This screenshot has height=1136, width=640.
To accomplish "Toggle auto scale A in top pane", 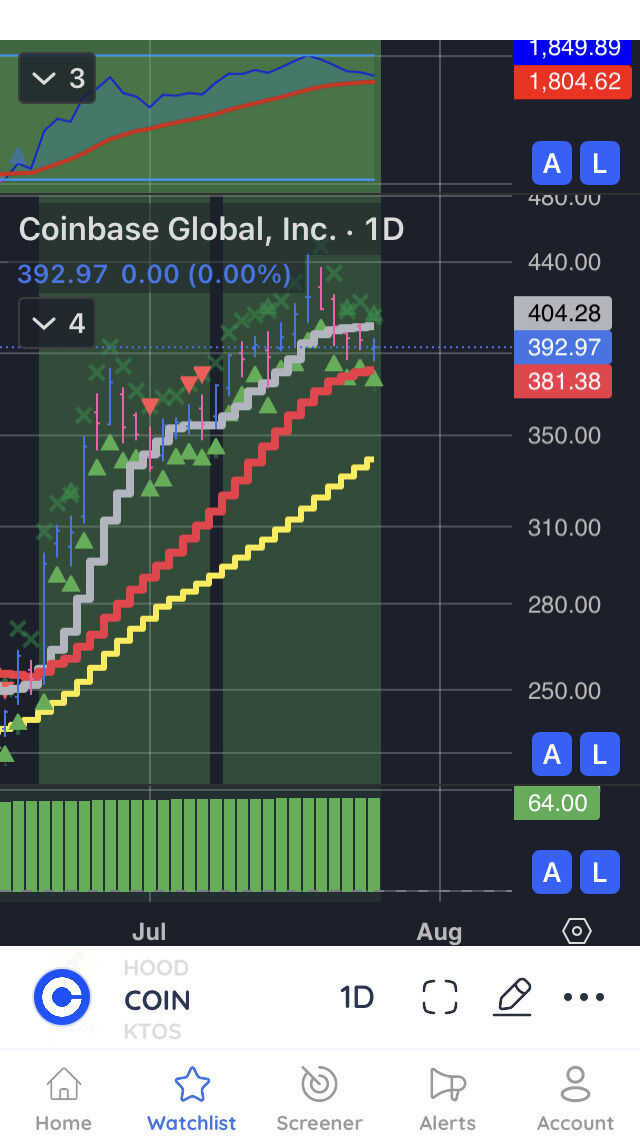I will point(552,163).
